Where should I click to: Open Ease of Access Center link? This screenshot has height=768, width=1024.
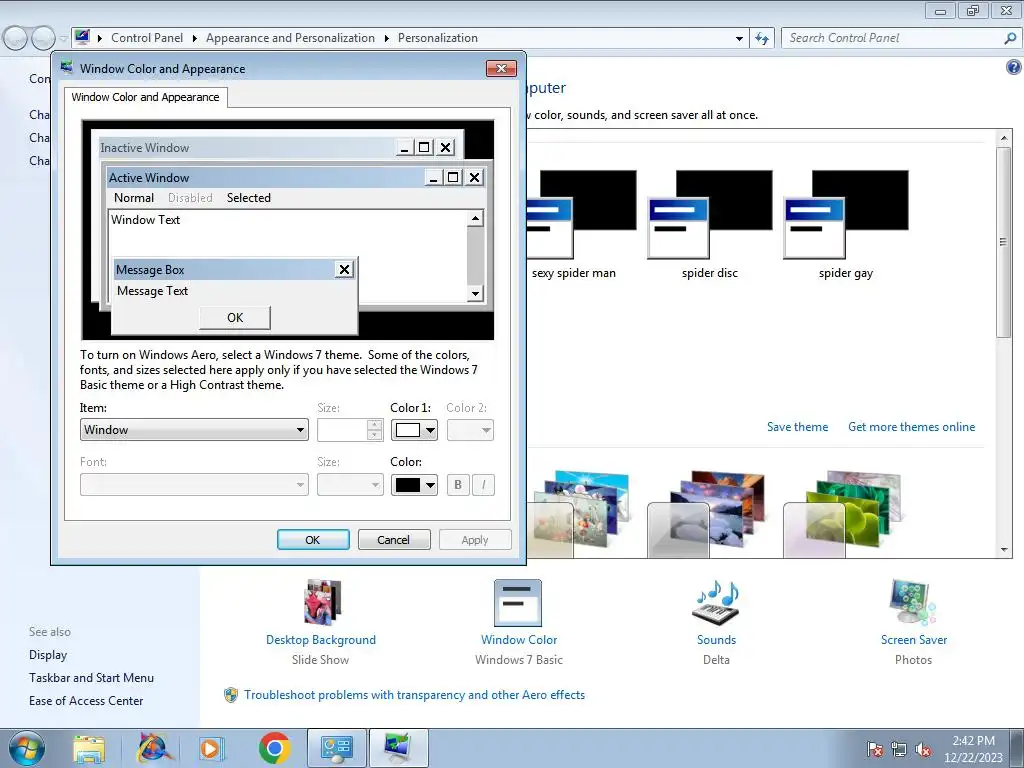click(x=86, y=701)
